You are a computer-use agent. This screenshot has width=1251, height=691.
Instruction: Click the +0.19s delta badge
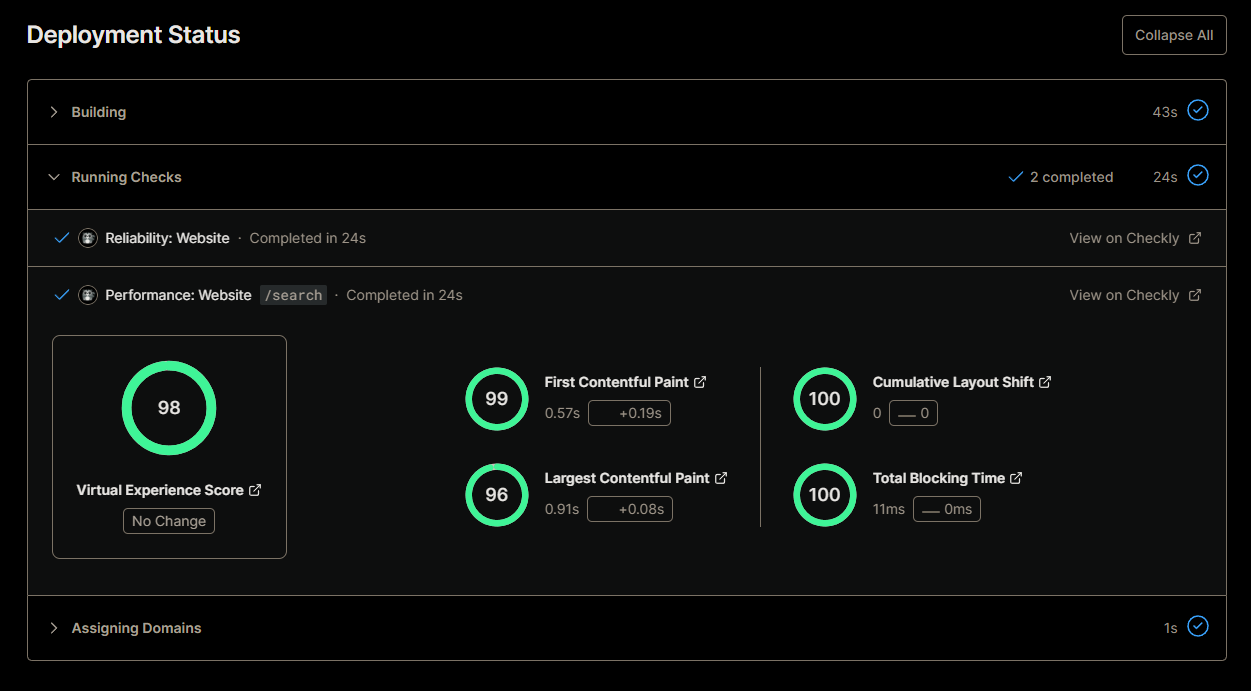tap(629, 413)
